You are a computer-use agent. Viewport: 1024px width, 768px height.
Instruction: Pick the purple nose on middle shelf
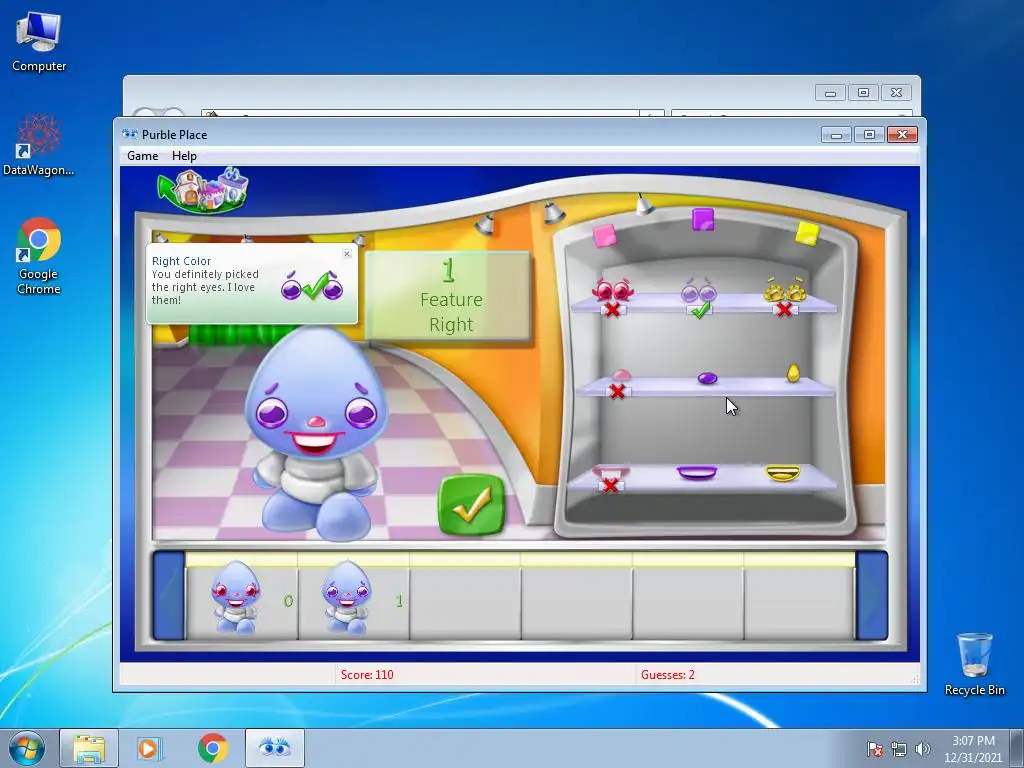coord(707,378)
